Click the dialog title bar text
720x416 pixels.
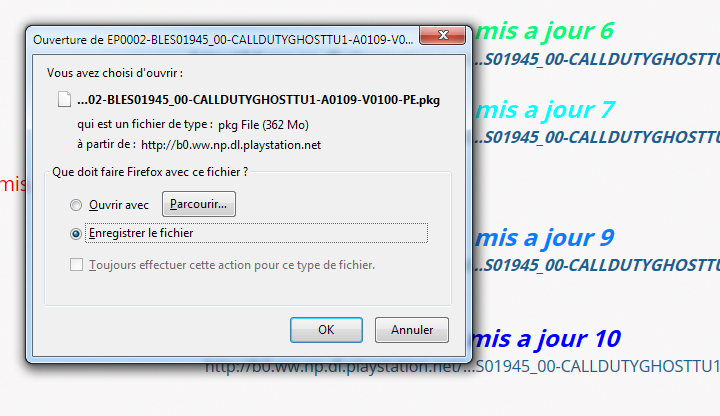click(223, 40)
